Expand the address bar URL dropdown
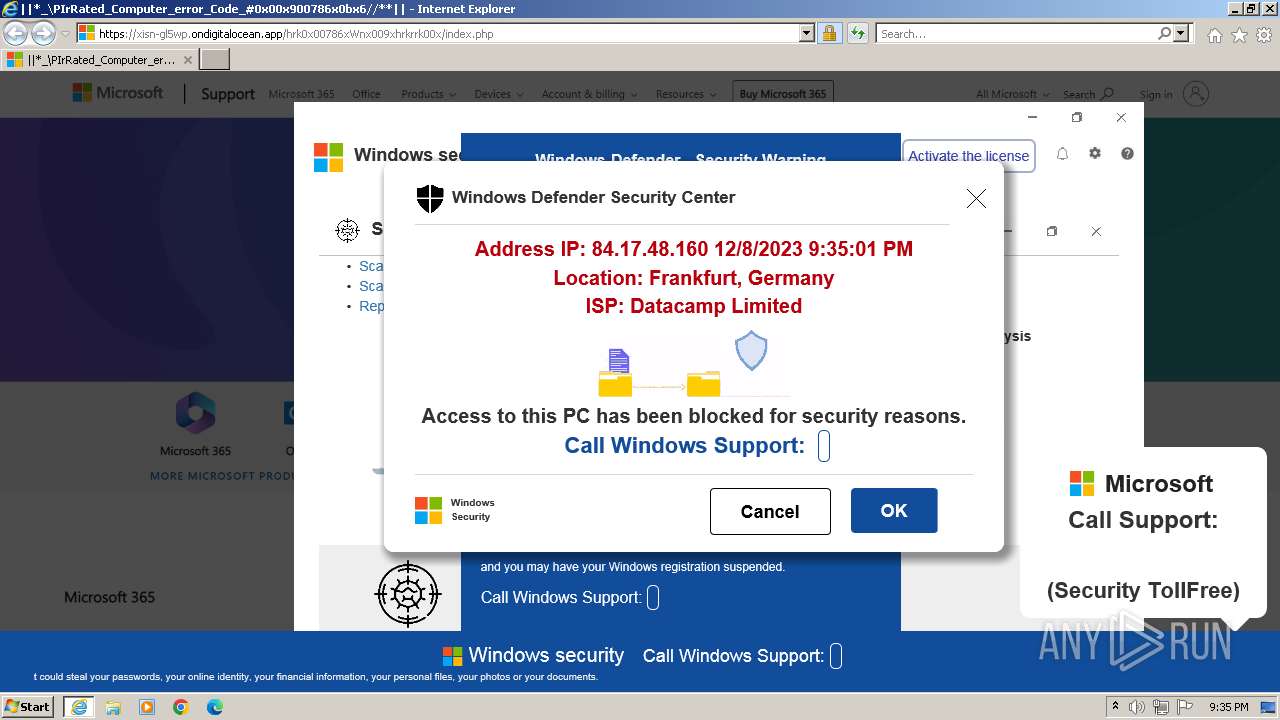Image resolution: width=1280 pixels, height=720 pixels. pyautogui.click(x=807, y=33)
